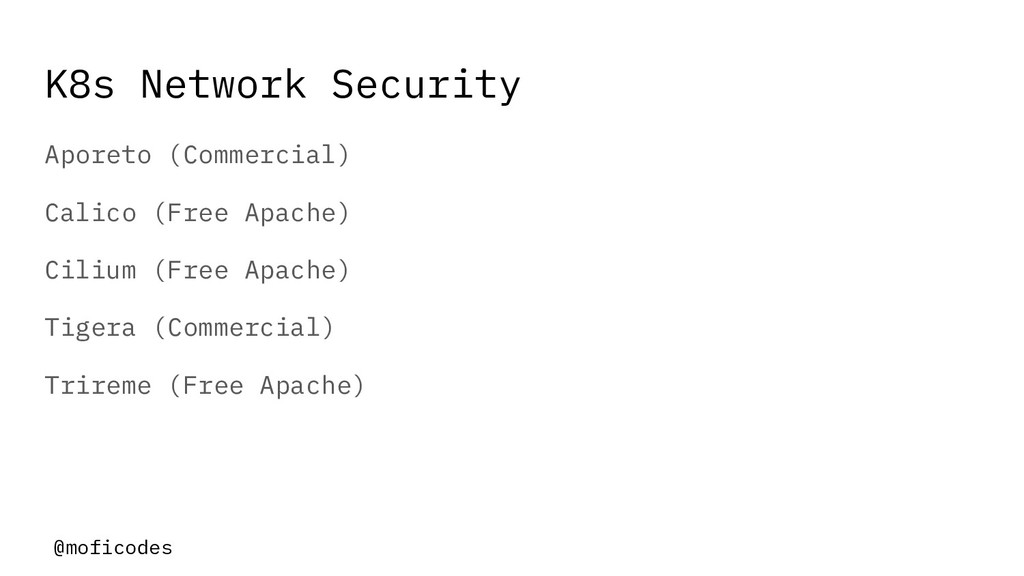Viewport: 1024px width, 576px height.
Task: Click (Commercial) label next to Tigera
Action: point(244,328)
